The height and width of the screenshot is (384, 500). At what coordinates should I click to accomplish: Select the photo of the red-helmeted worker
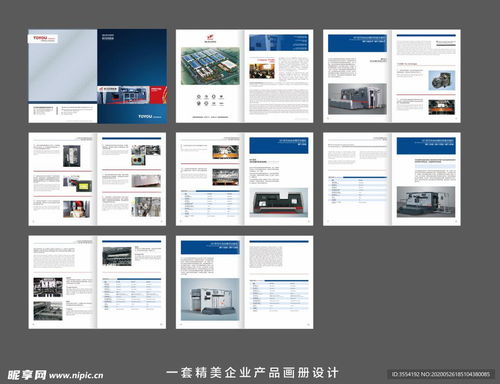pyautogui.click(x=76, y=209)
